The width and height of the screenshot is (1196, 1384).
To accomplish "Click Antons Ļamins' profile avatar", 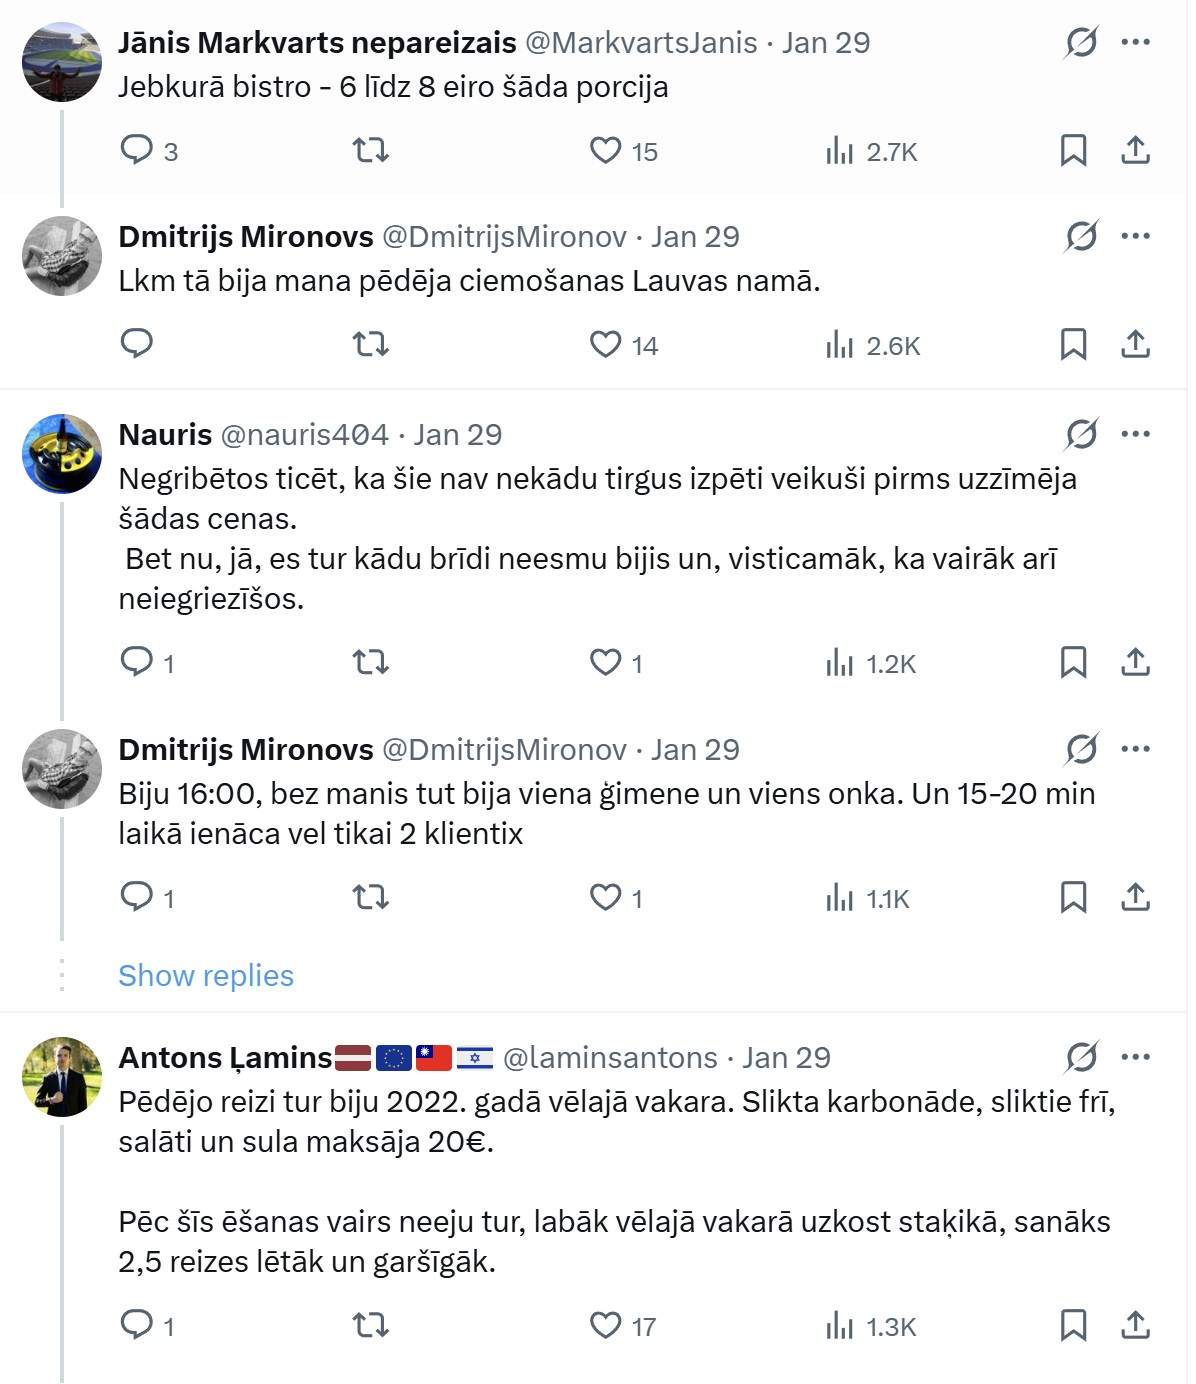I will coord(62,1076).
